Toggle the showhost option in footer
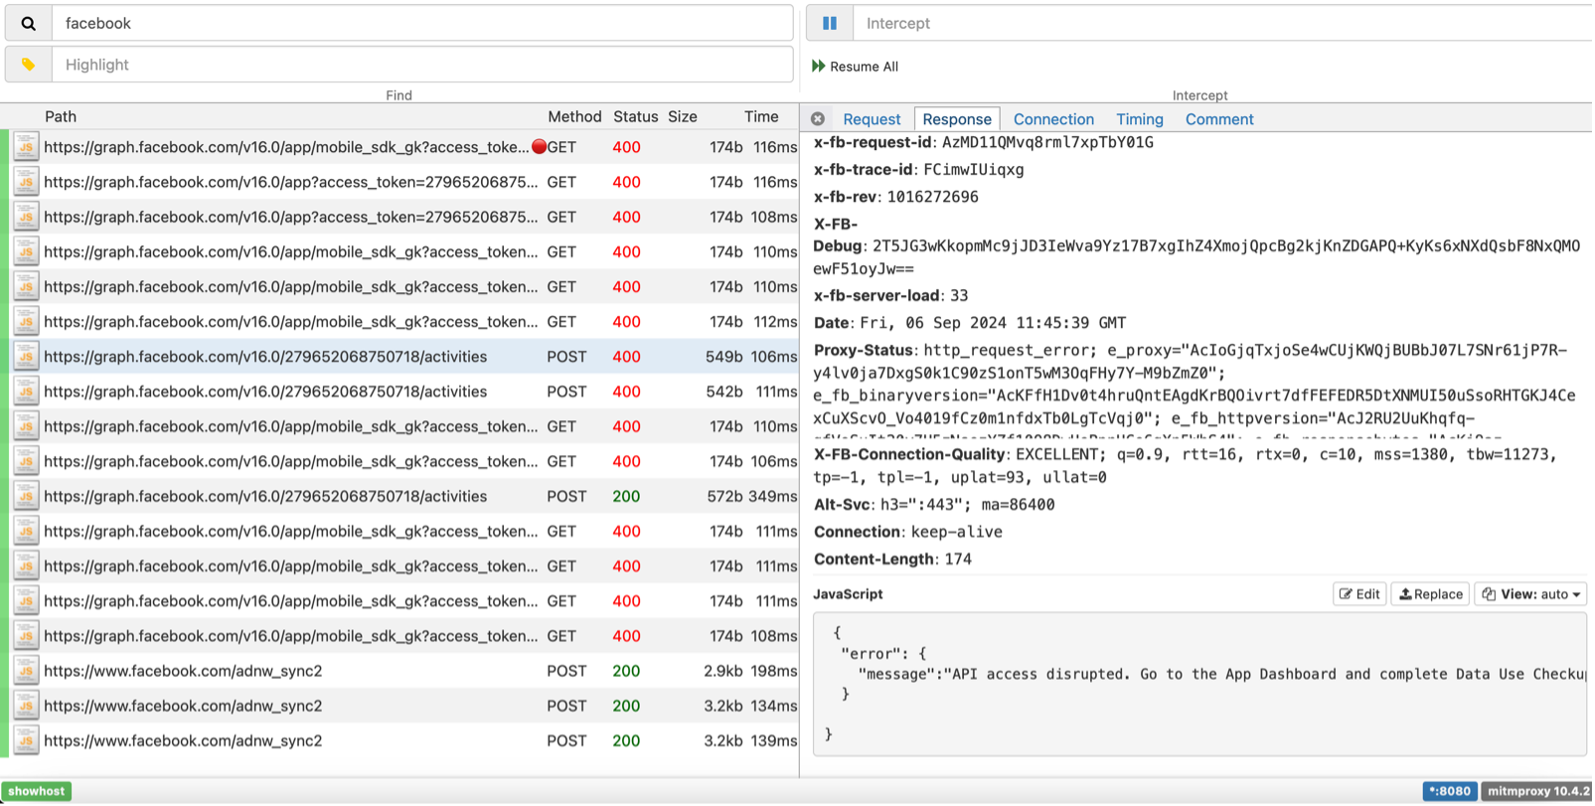This screenshot has width=1595, height=806. click(x=37, y=791)
